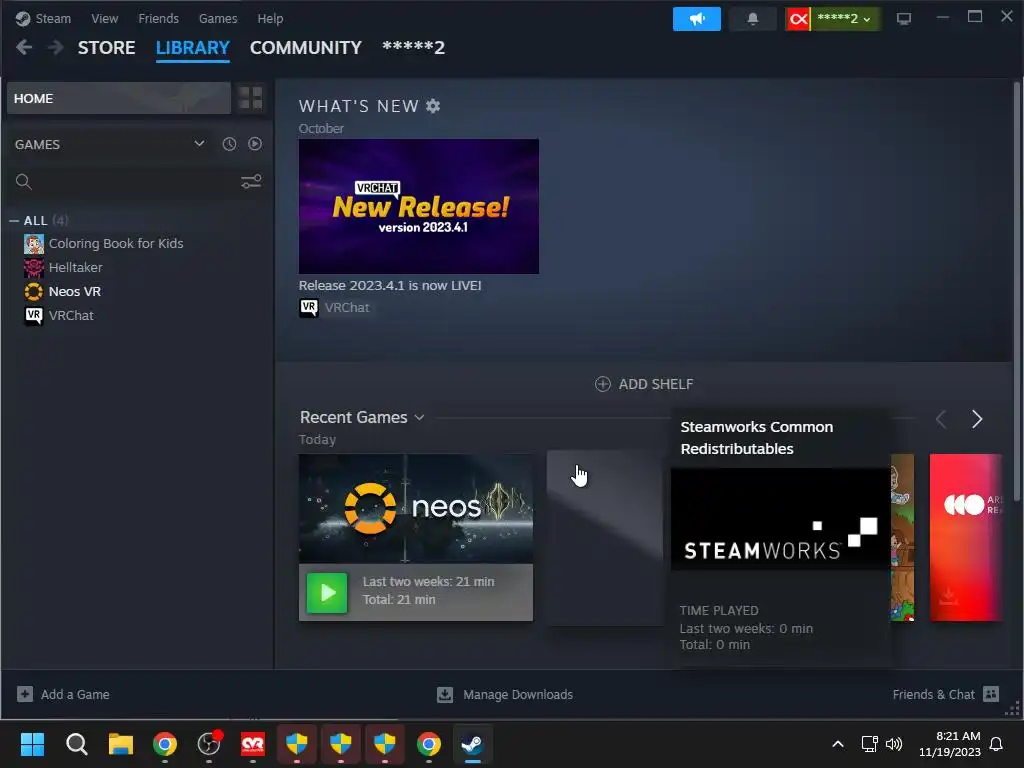Click the Coloring Book for Kids icon
1024x768 pixels.
point(34,244)
